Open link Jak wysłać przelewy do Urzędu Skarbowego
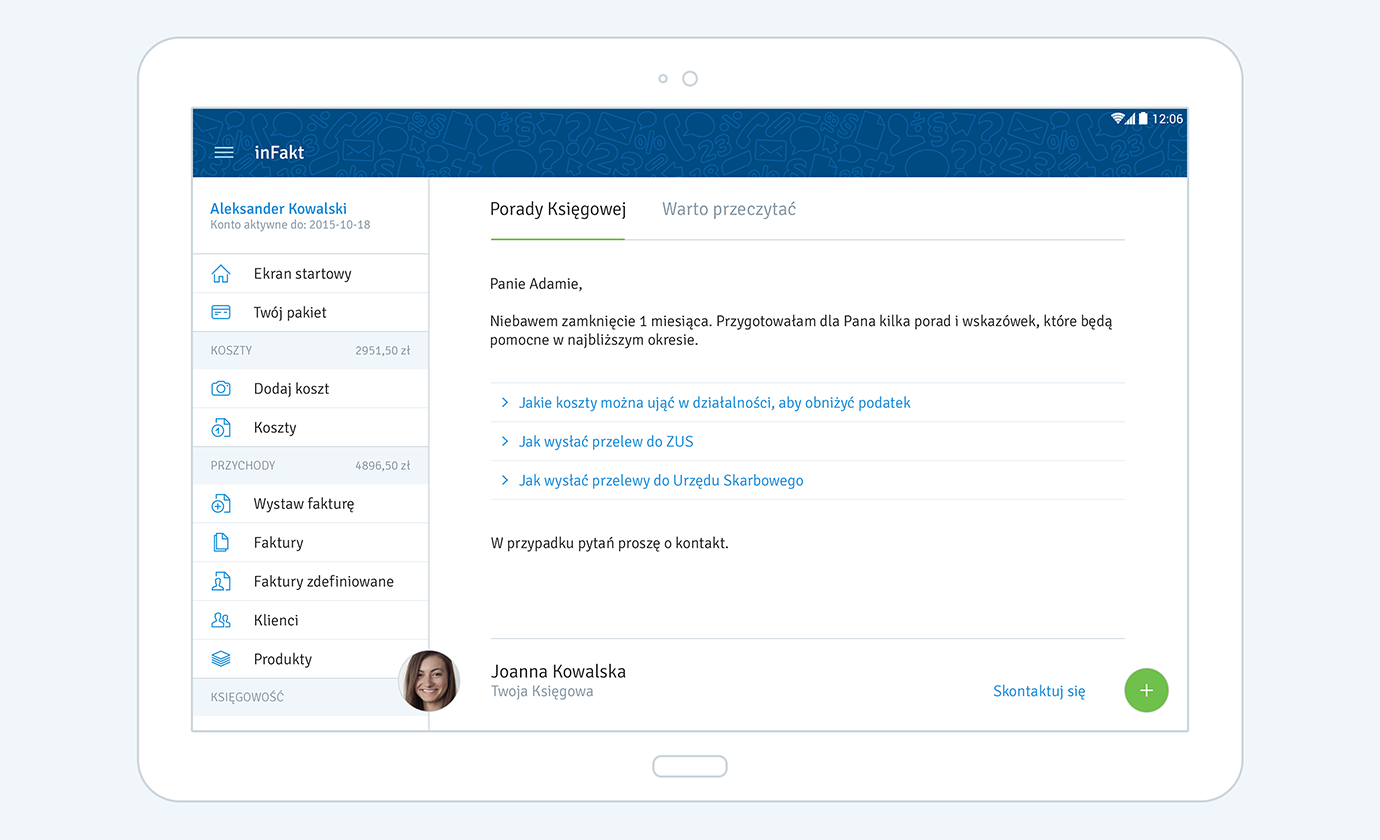The image size is (1380, 840). pos(661,480)
